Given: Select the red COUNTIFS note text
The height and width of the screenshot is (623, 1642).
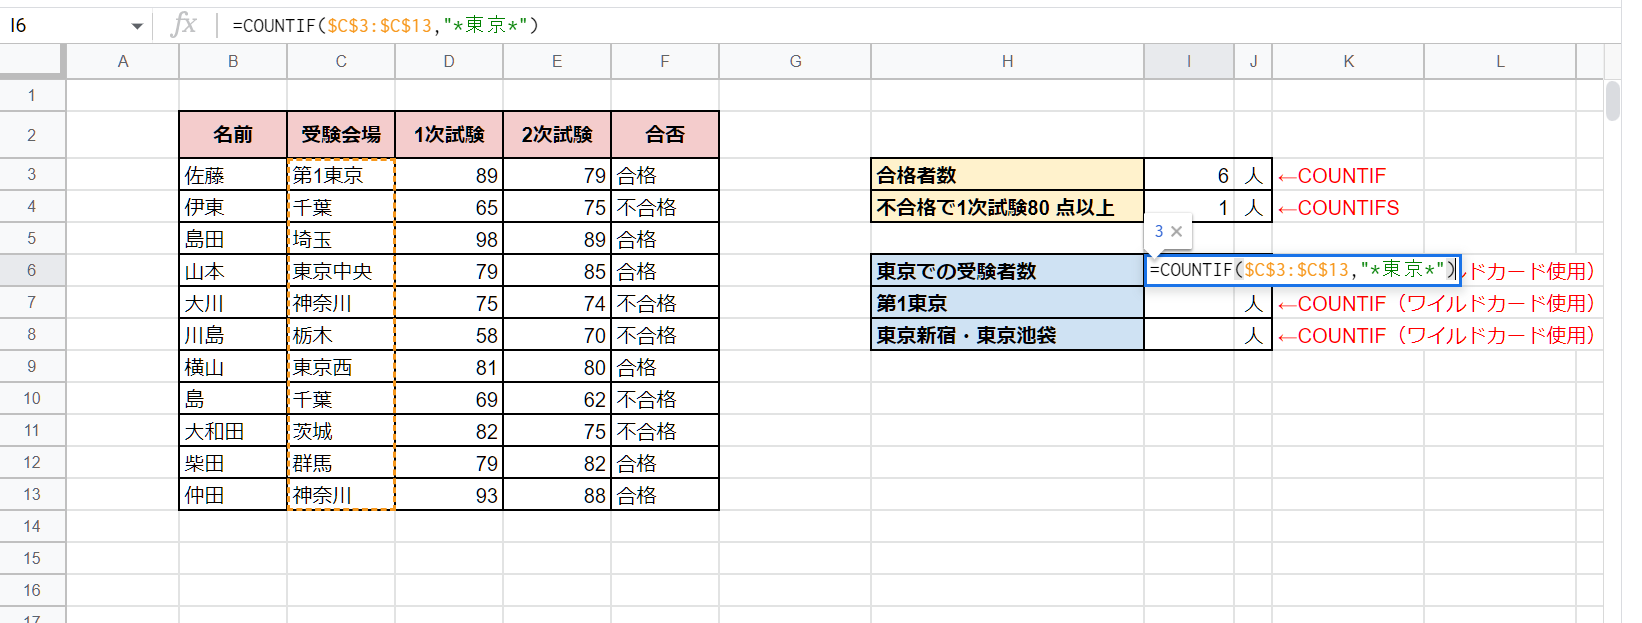Looking at the screenshot, I should tap(1340, 208).
